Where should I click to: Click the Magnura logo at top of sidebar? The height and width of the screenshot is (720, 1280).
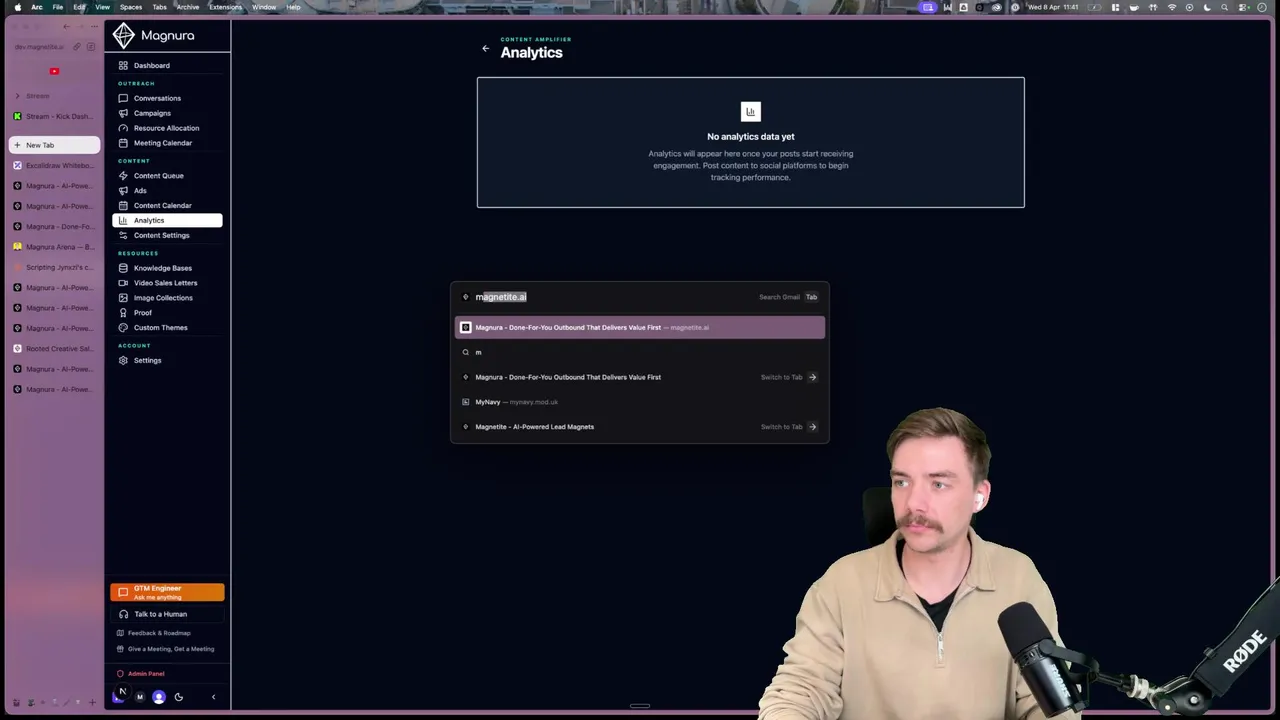153,35
